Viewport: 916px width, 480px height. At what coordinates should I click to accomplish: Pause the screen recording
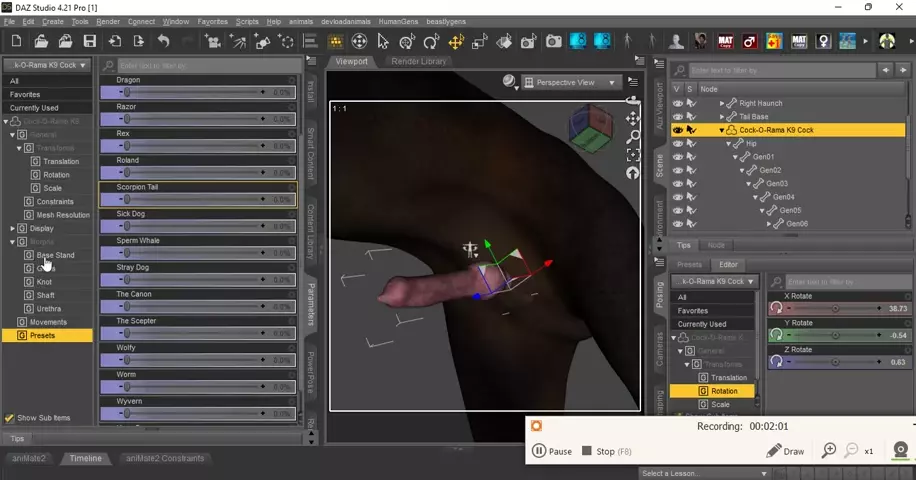(x=552, y=451)
